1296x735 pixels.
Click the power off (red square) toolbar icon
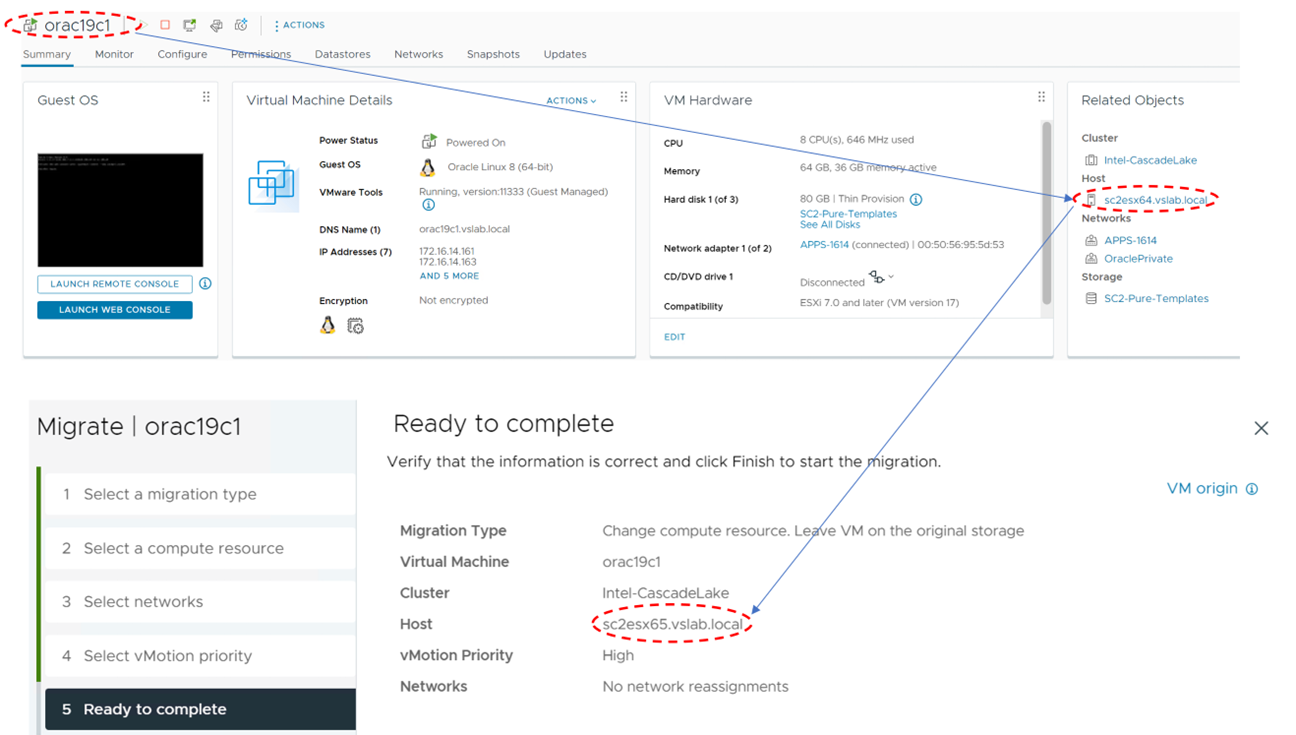[x=165, y=25]
